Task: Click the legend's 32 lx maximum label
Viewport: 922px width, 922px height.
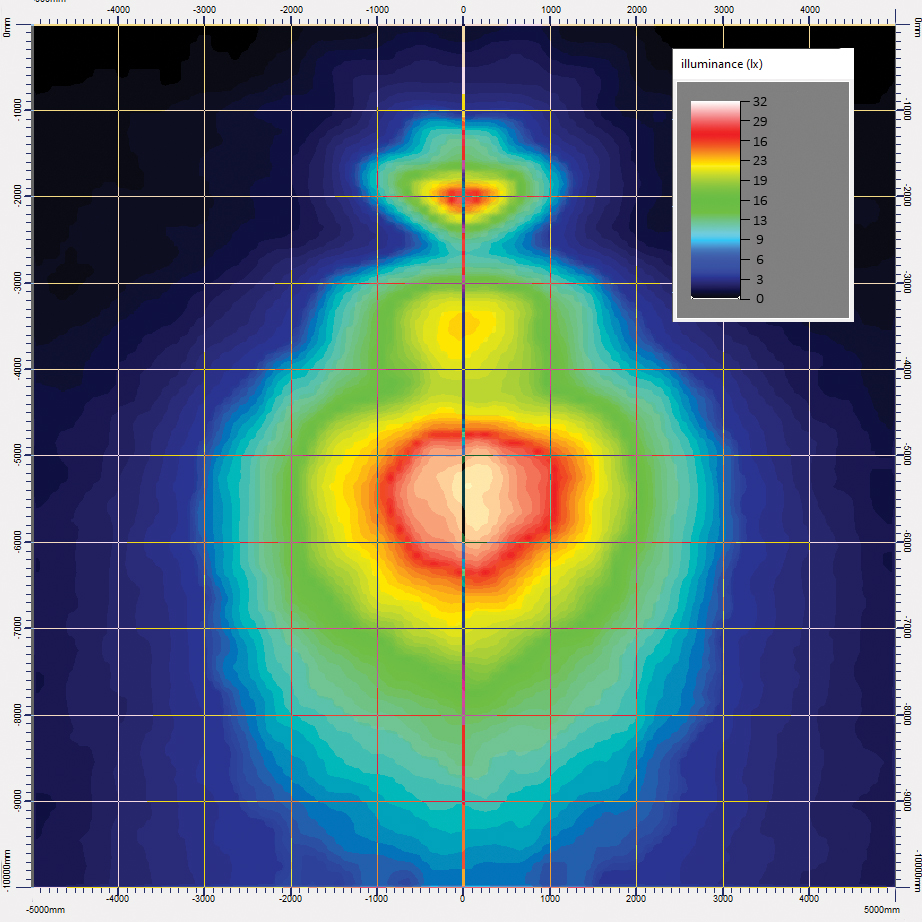Action: 760,102
